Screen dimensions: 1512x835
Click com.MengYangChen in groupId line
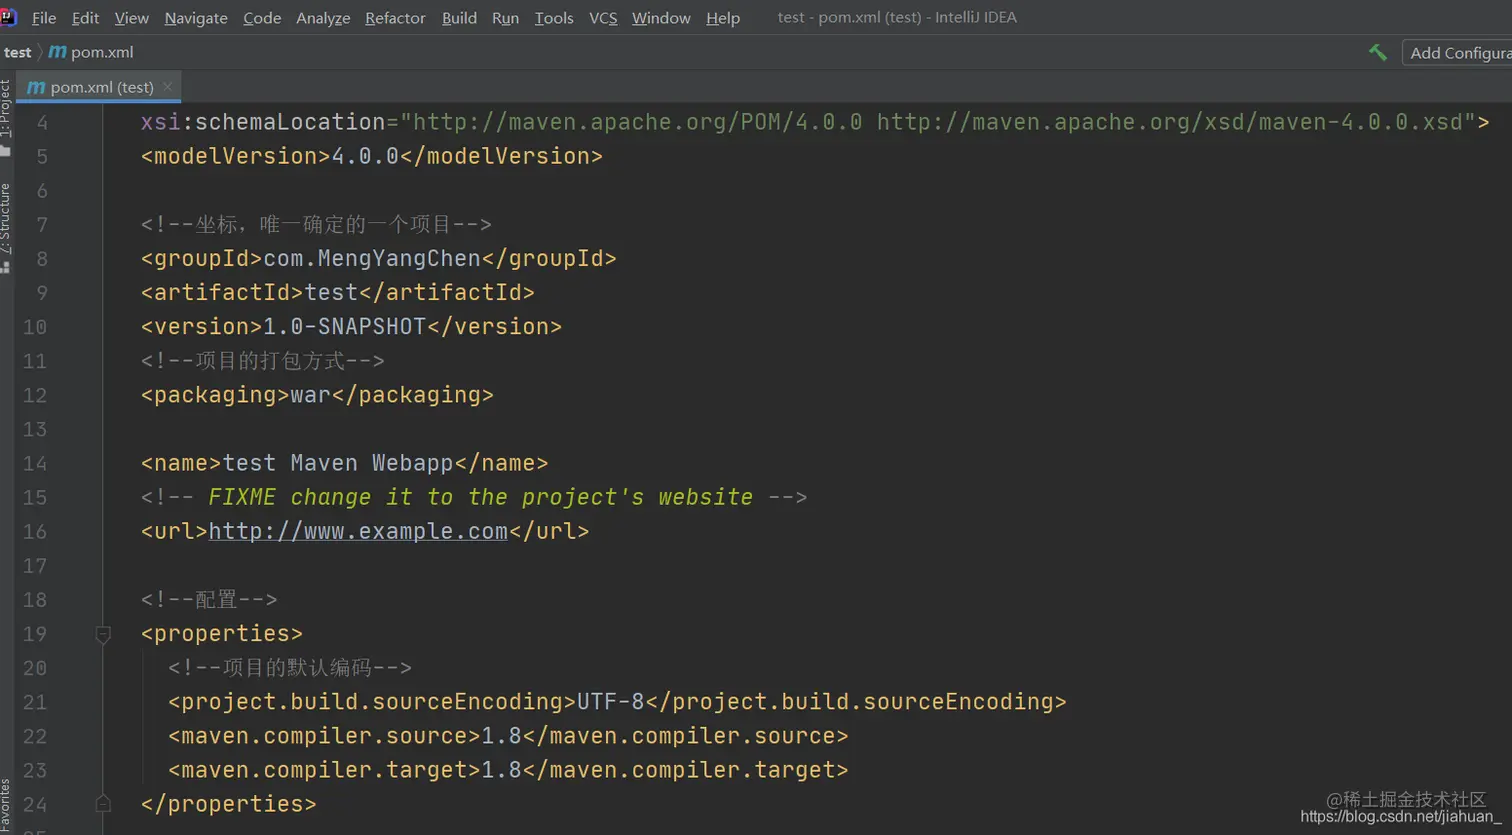[372, 258]
